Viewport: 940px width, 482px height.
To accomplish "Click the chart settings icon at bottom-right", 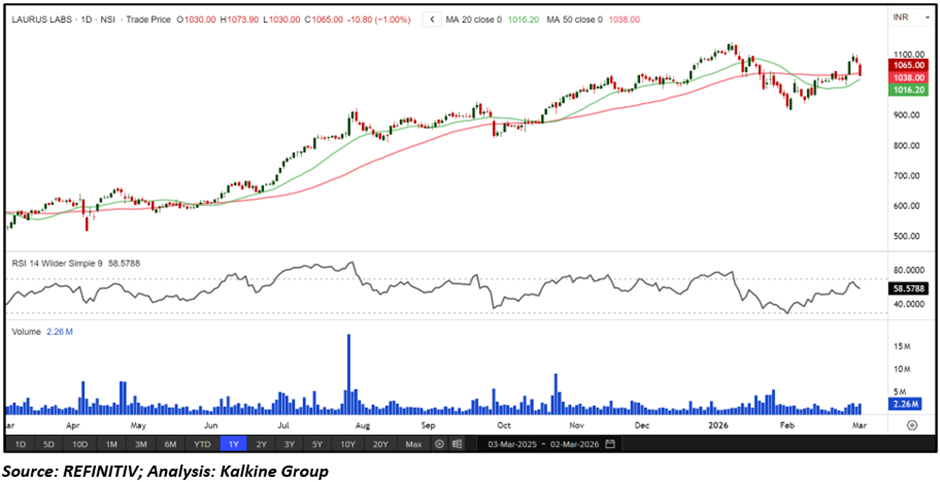I will (912, 424).
